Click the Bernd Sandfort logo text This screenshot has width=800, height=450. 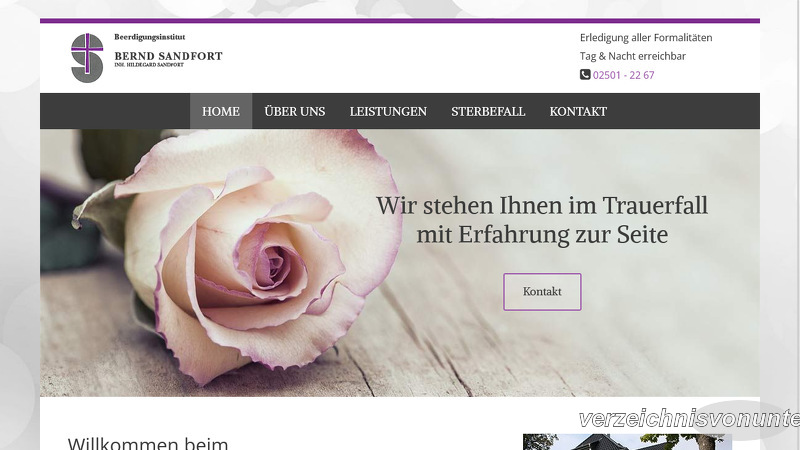168,56
